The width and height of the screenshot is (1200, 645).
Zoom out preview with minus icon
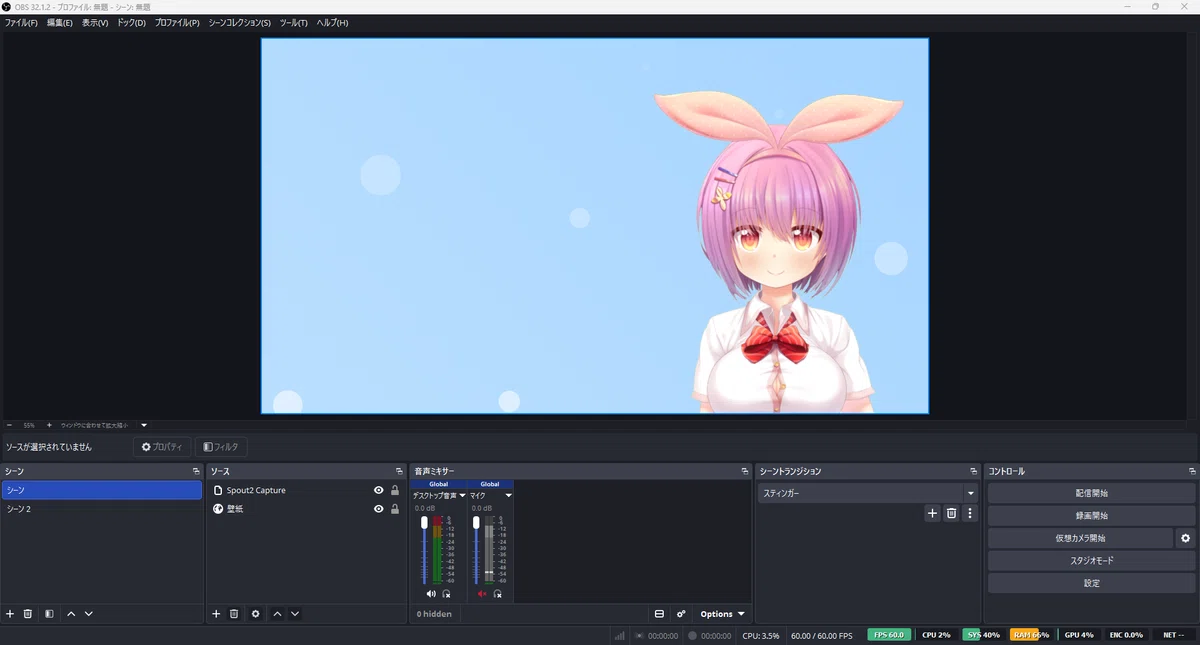coord(10,425)
